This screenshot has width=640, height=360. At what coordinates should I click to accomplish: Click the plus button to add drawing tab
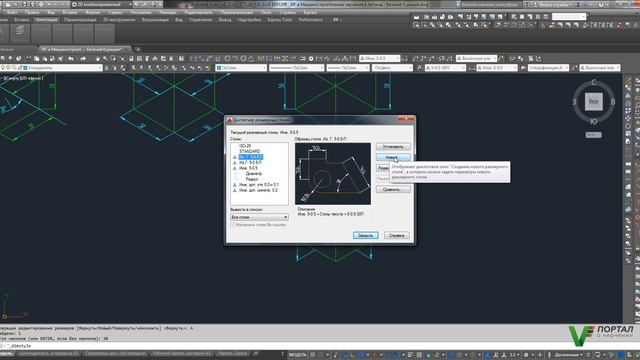[x=138, y=49]
